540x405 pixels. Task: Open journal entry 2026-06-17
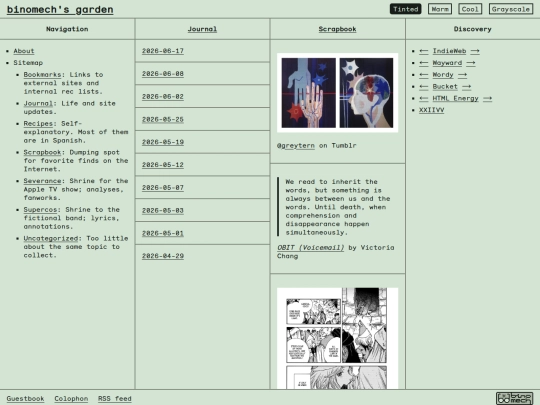[x=163, y=51]
